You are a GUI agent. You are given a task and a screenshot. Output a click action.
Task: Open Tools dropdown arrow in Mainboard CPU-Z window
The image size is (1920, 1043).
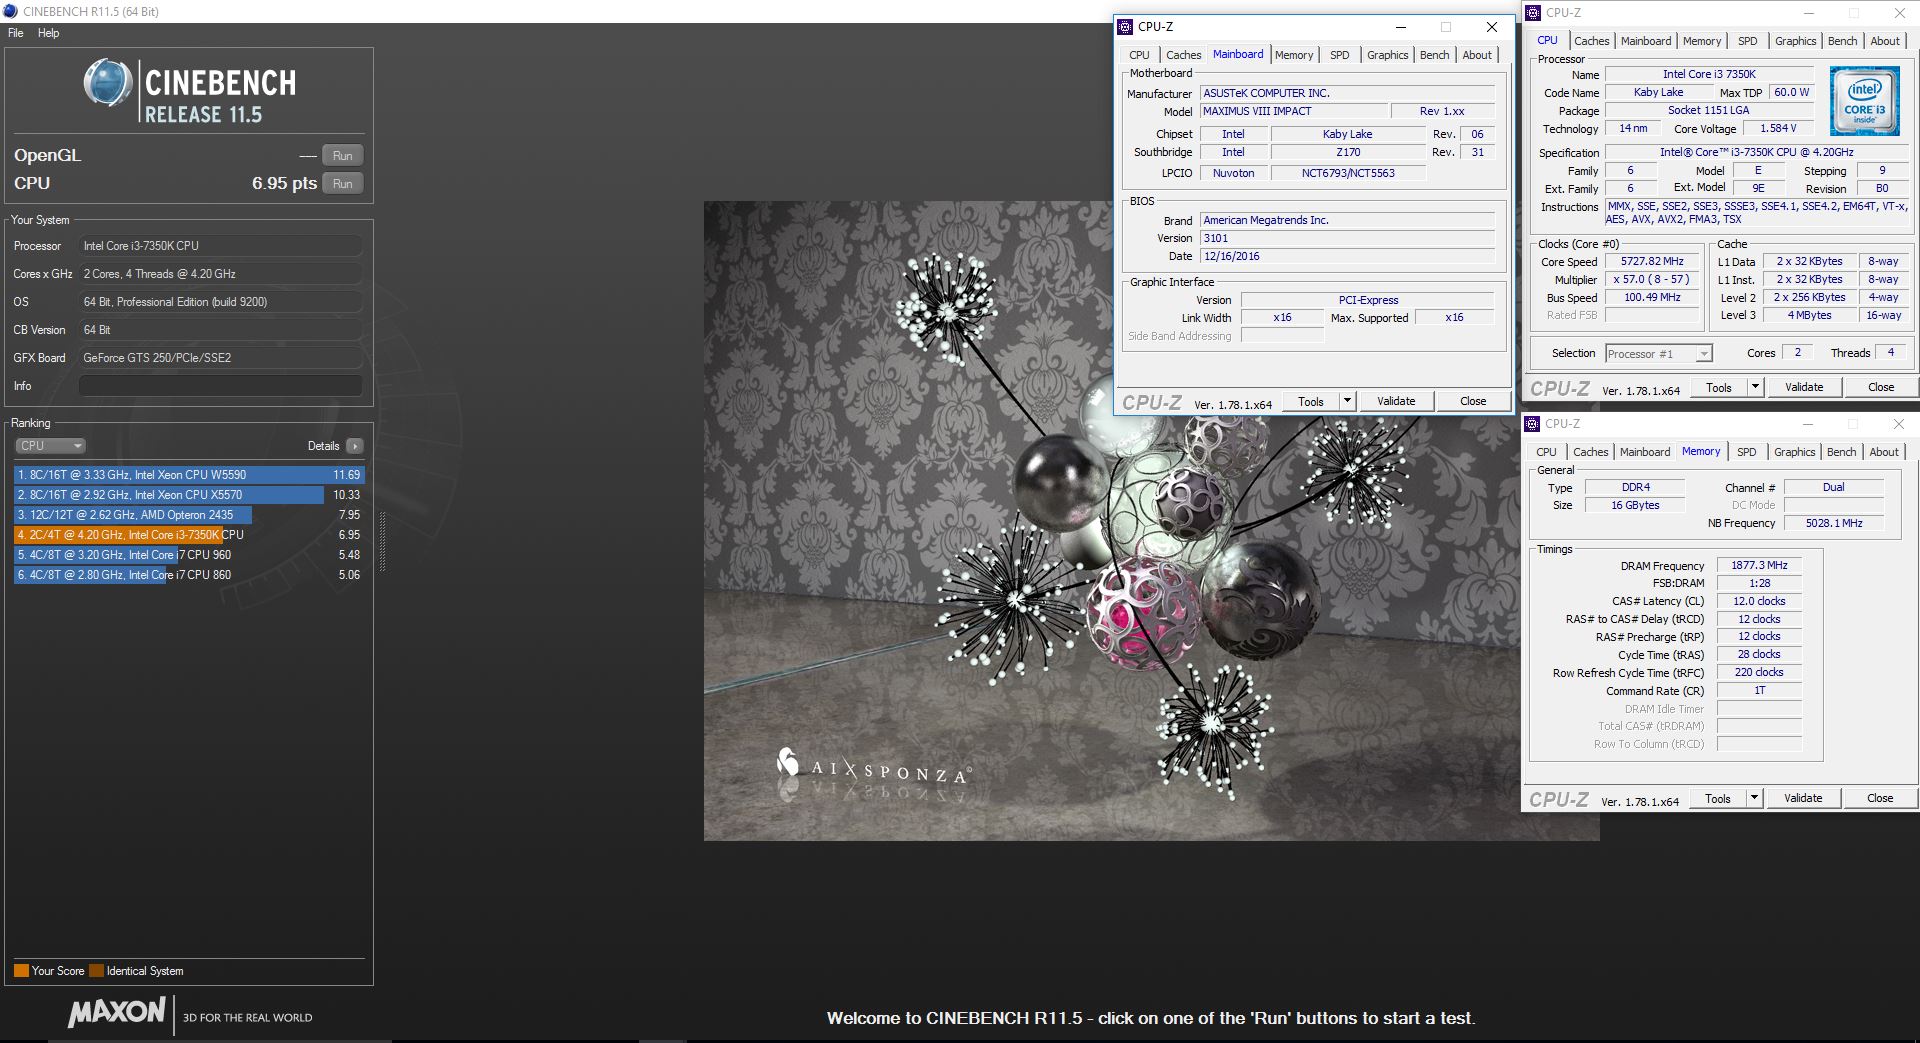tap(1347, 402)
